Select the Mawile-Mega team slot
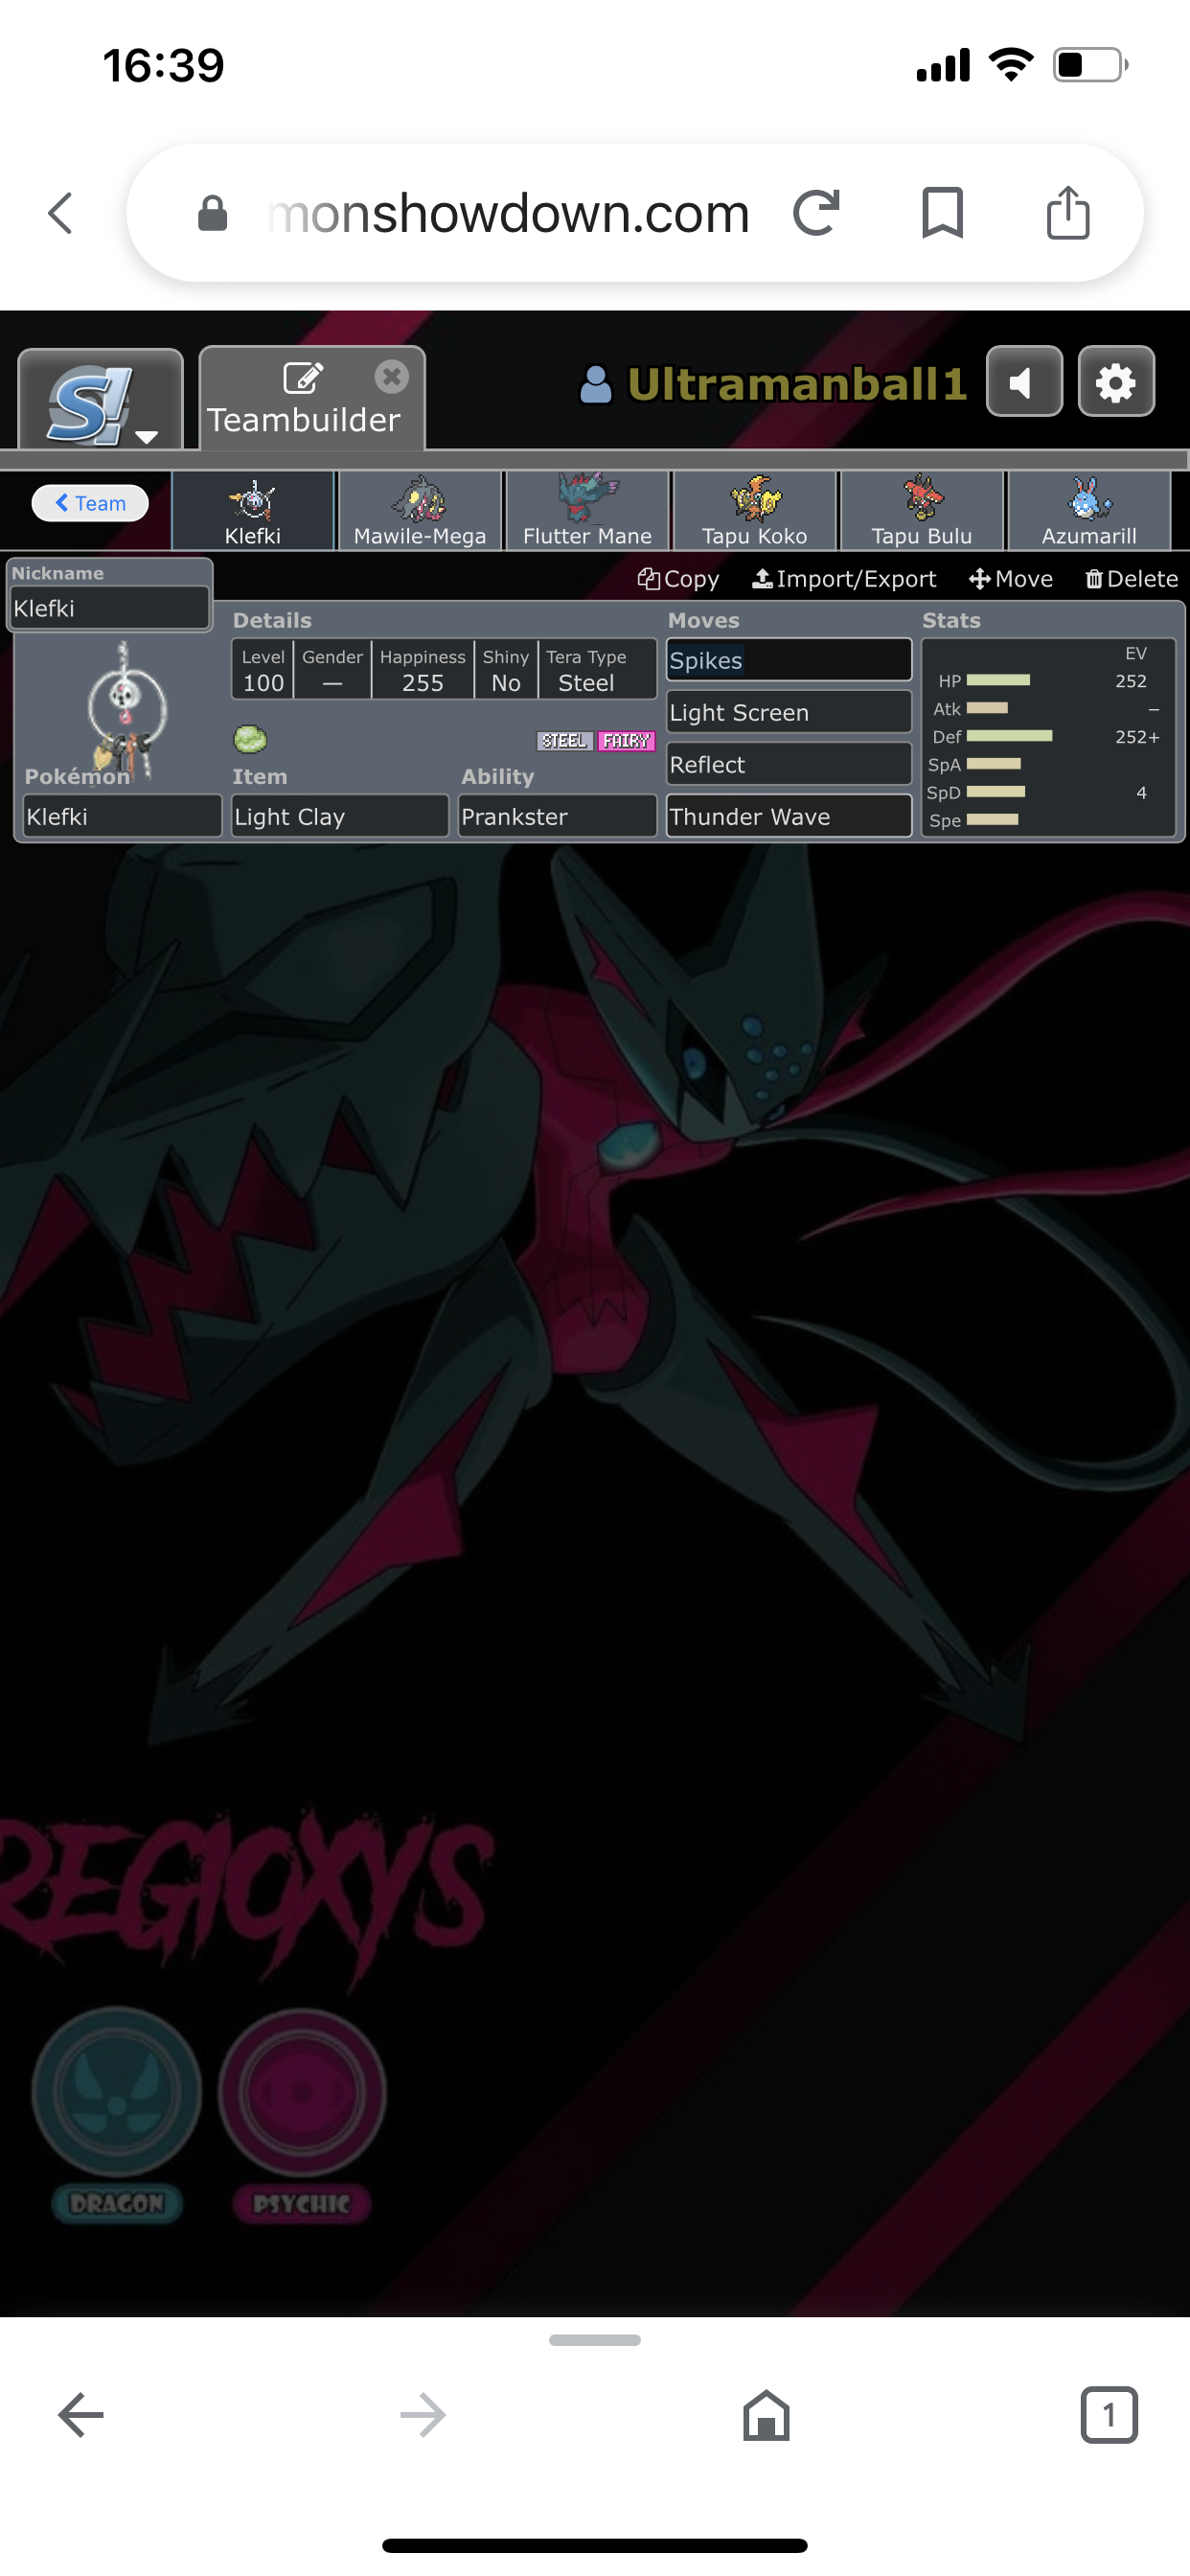1190x2576 pixels. [x=420, y=511]
